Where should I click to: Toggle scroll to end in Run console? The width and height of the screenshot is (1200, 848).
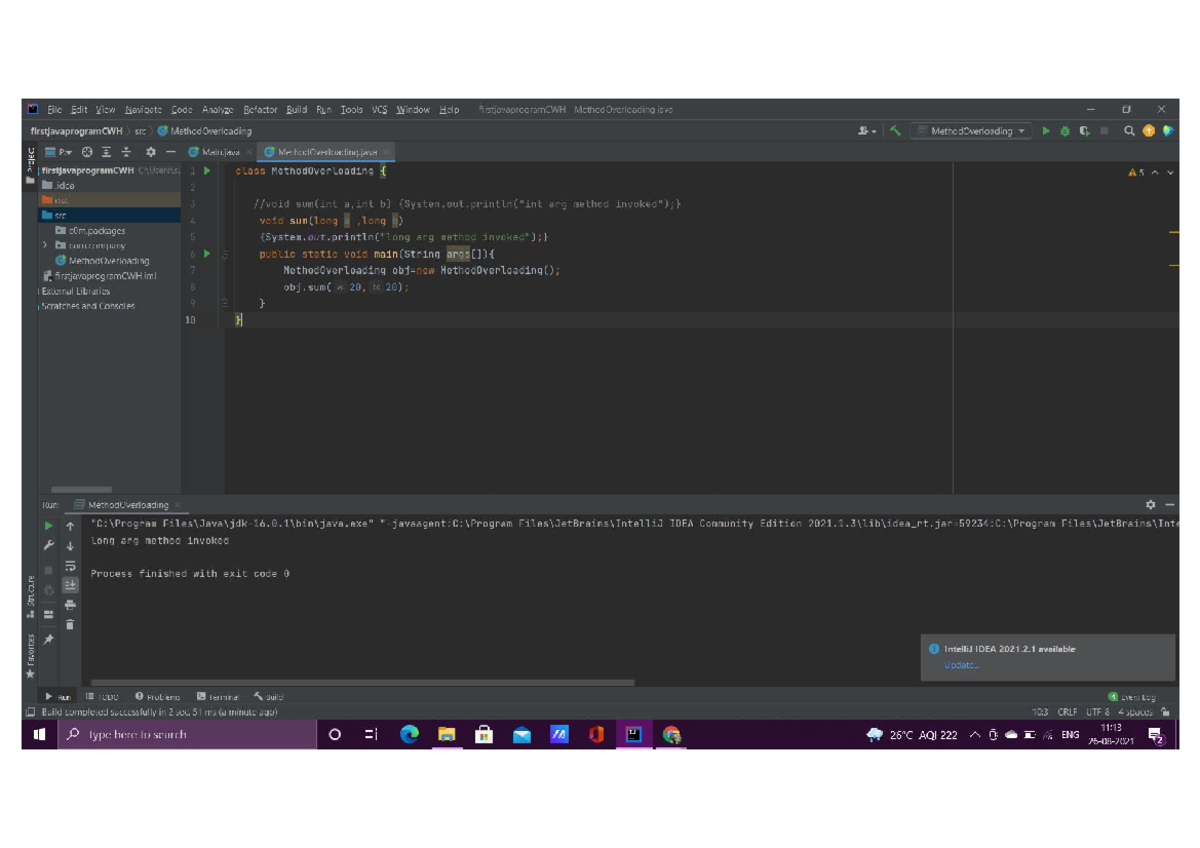pos(70,585)
